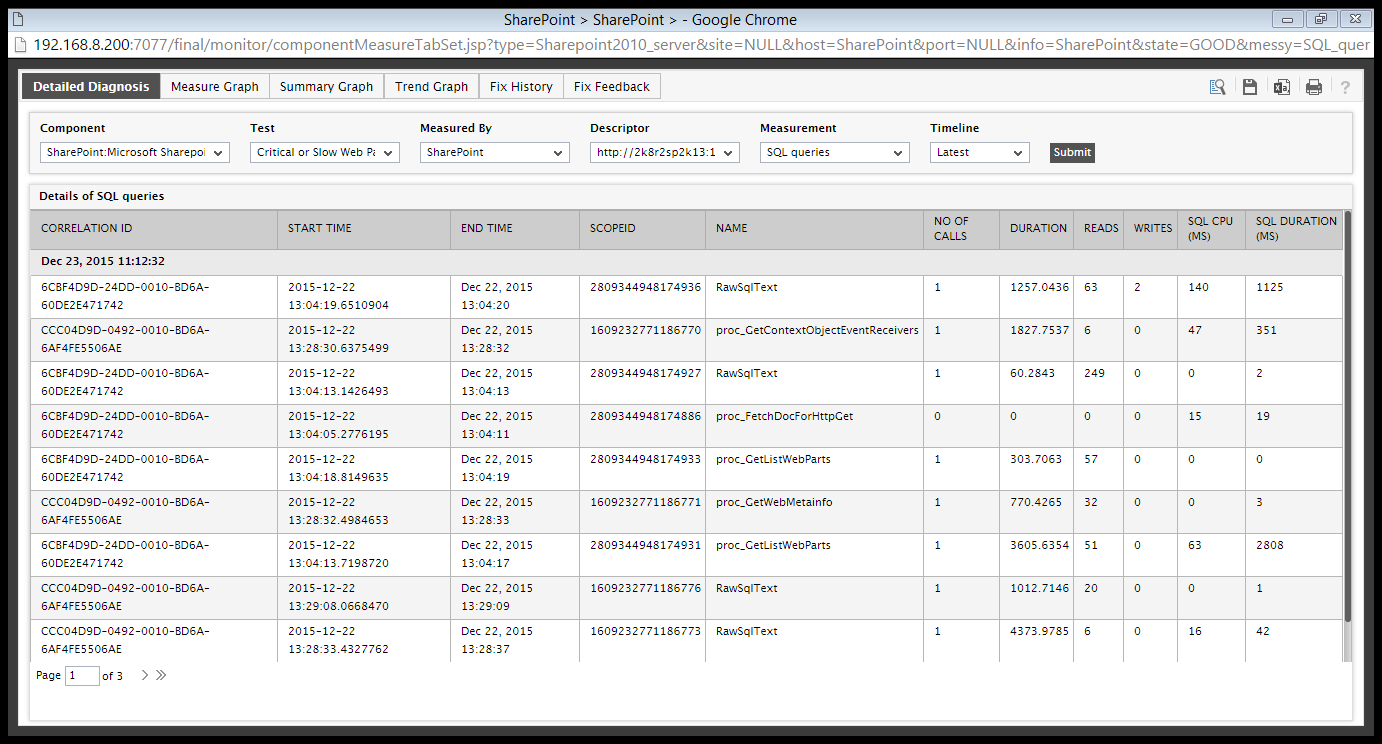Screen dimensions: 1382x744
Task: Open the Measurement dropdown showing SQL queries
Action: click(x=835, y=152)
